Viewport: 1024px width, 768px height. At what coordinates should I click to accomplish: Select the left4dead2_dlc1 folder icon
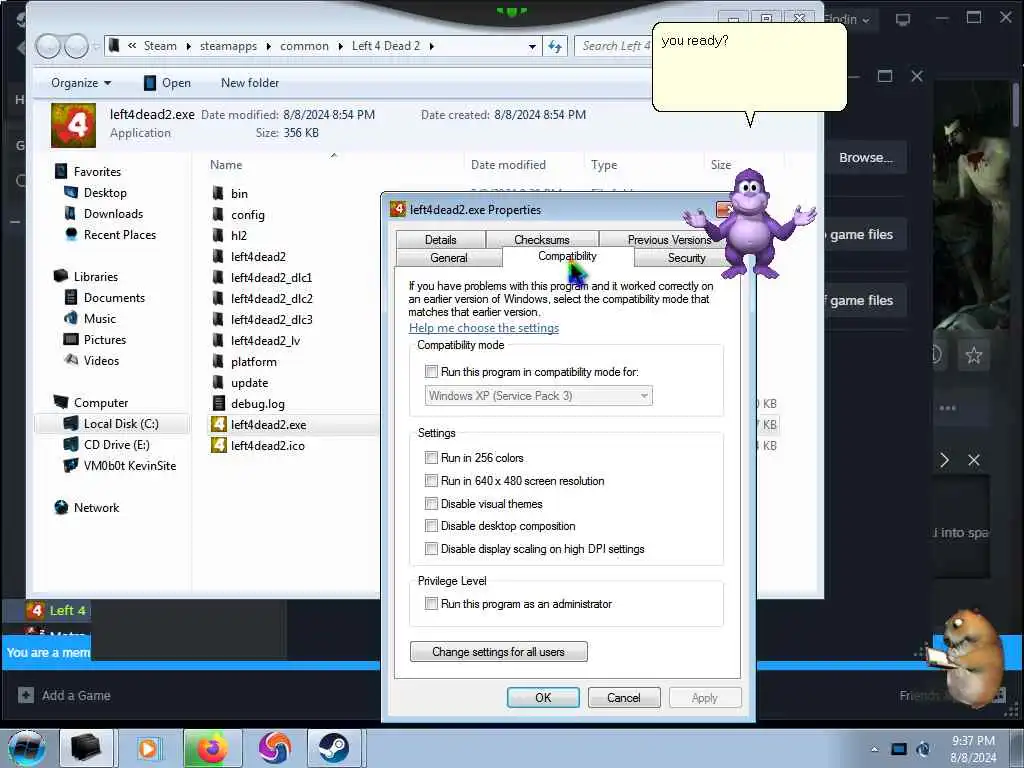coord(218,278)
